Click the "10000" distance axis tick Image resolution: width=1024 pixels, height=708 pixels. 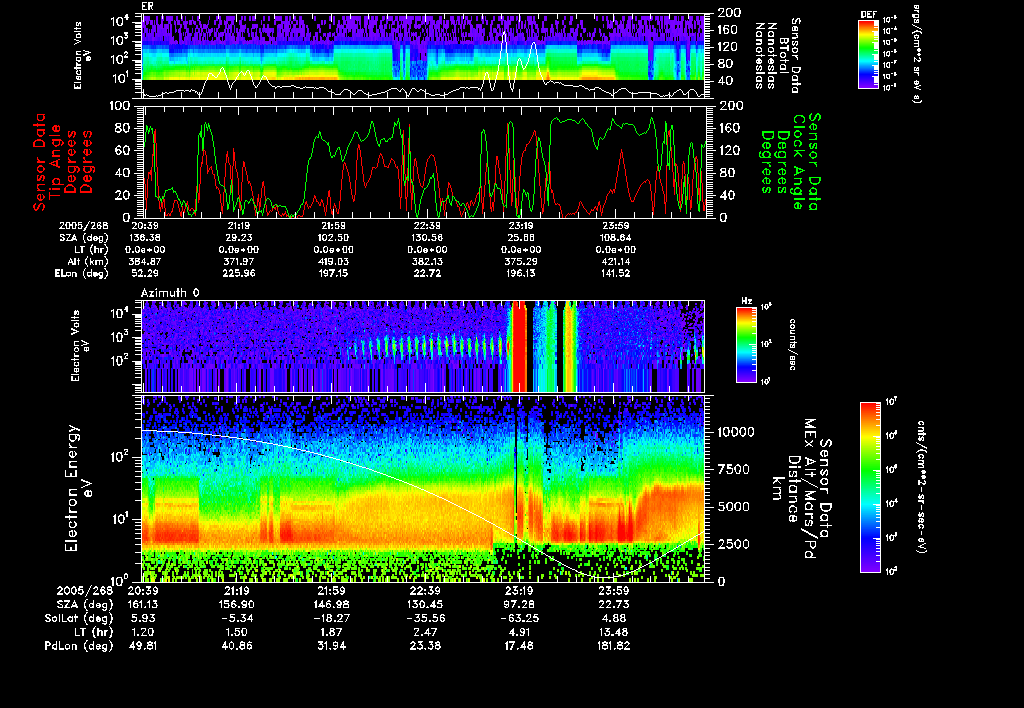pos(736,432)
